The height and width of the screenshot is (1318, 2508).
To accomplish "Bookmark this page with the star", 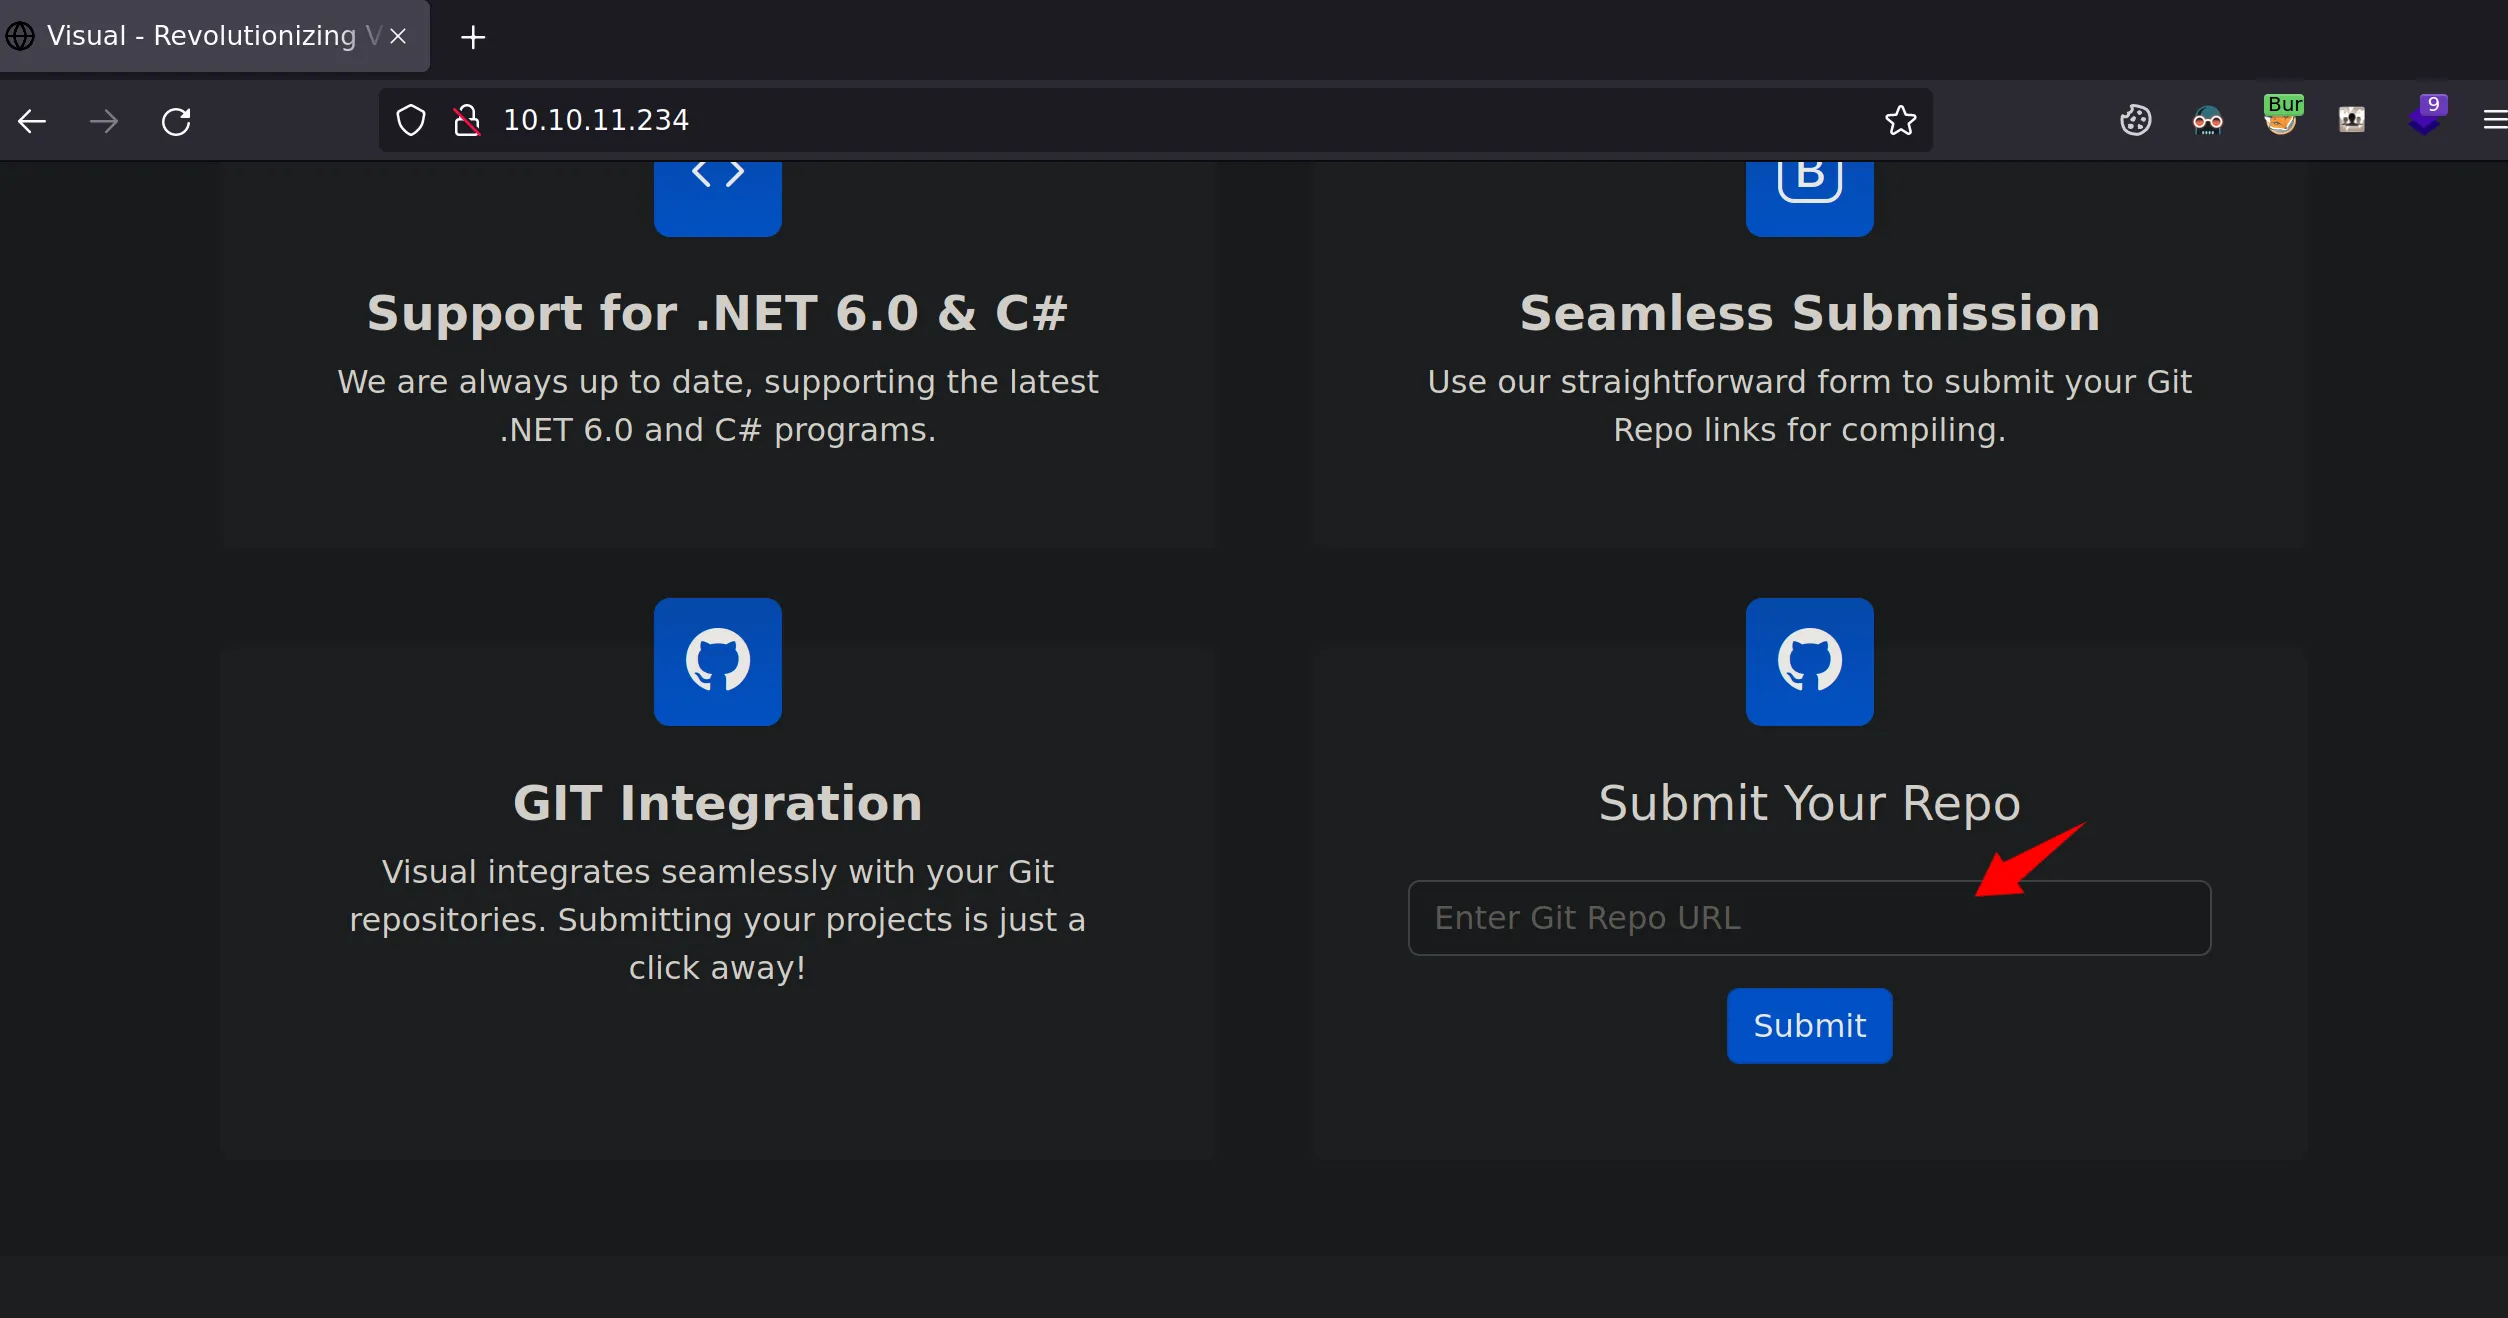I will [x=1900, y=120].
